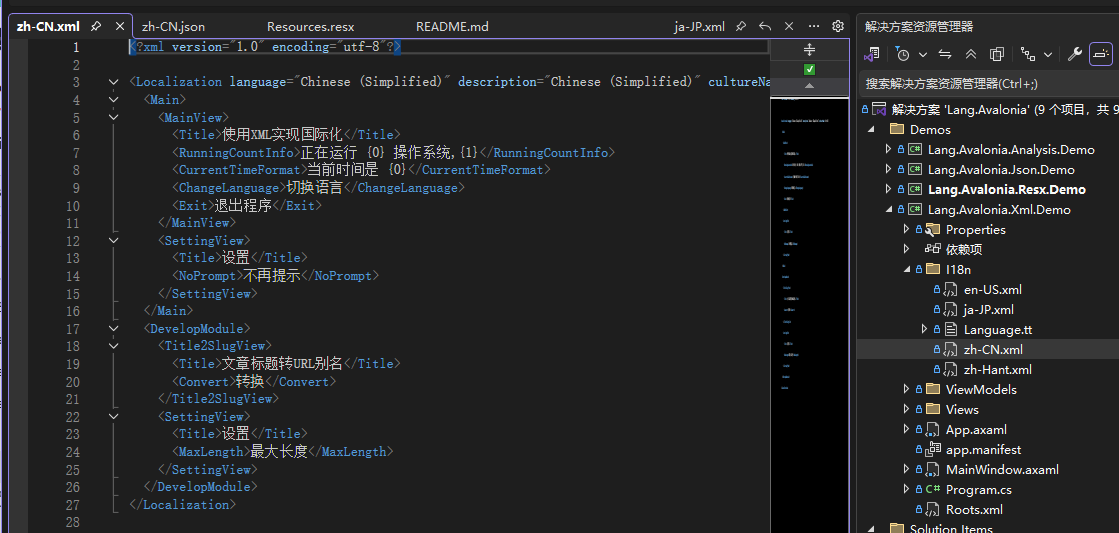Image resolution: width=1119 pixels, height=533 pixels.
Task: Open the tab window settings gear
Action: click(x=838, y=26)
